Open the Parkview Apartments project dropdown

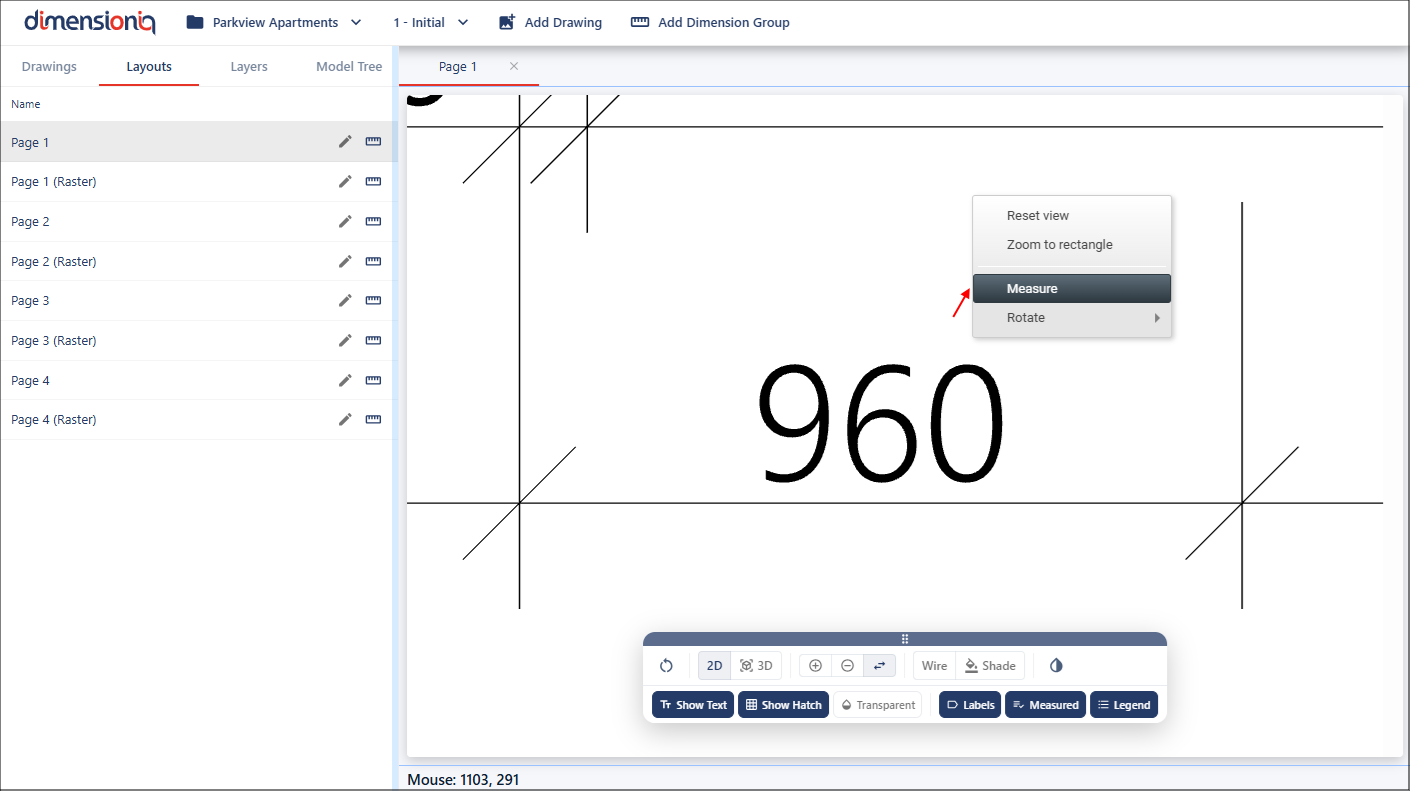[274, 22]
